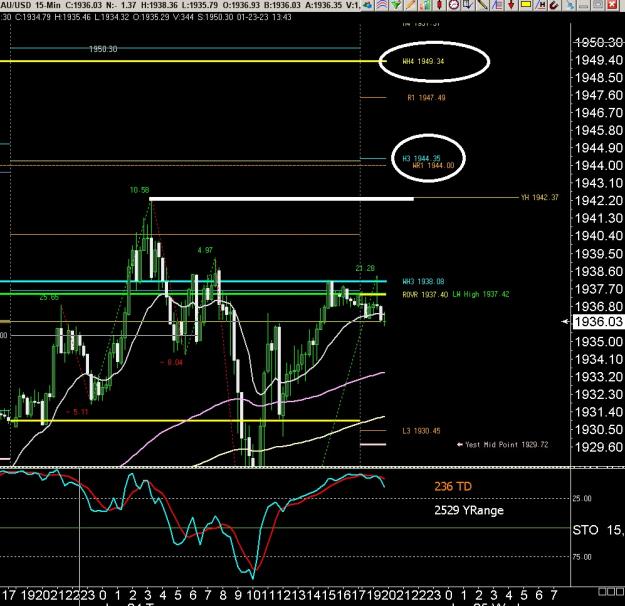Click the blue arrow toolbar icon
This screenshot has width=625, height=606.
click(x=368, y=5)
